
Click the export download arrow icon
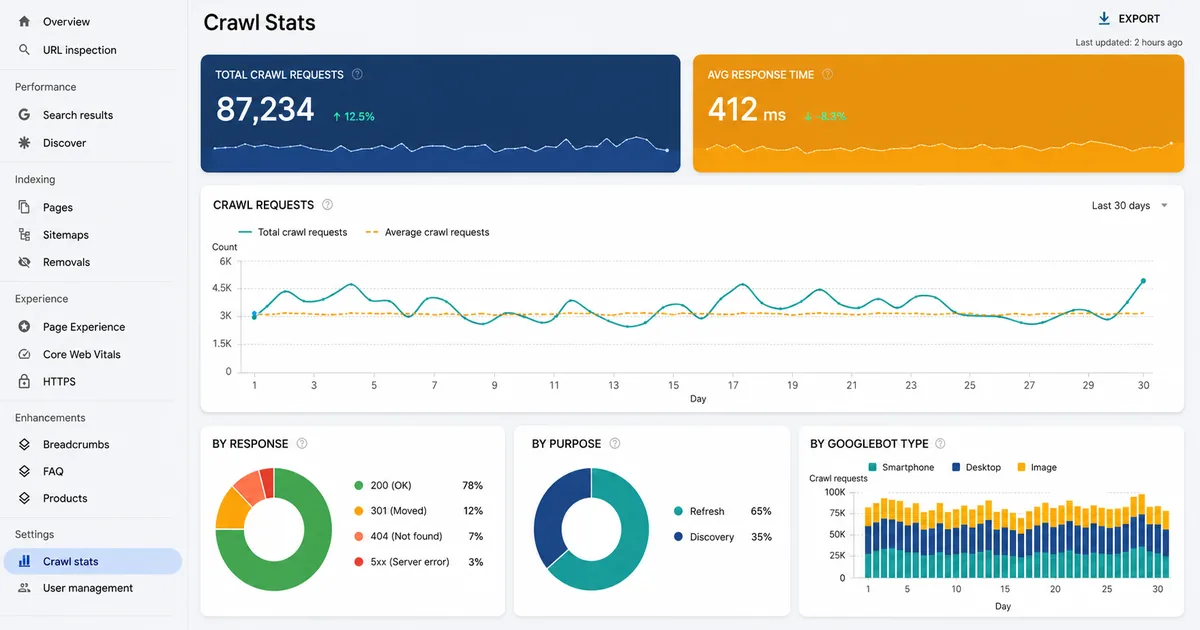[x=1104, y=18]
